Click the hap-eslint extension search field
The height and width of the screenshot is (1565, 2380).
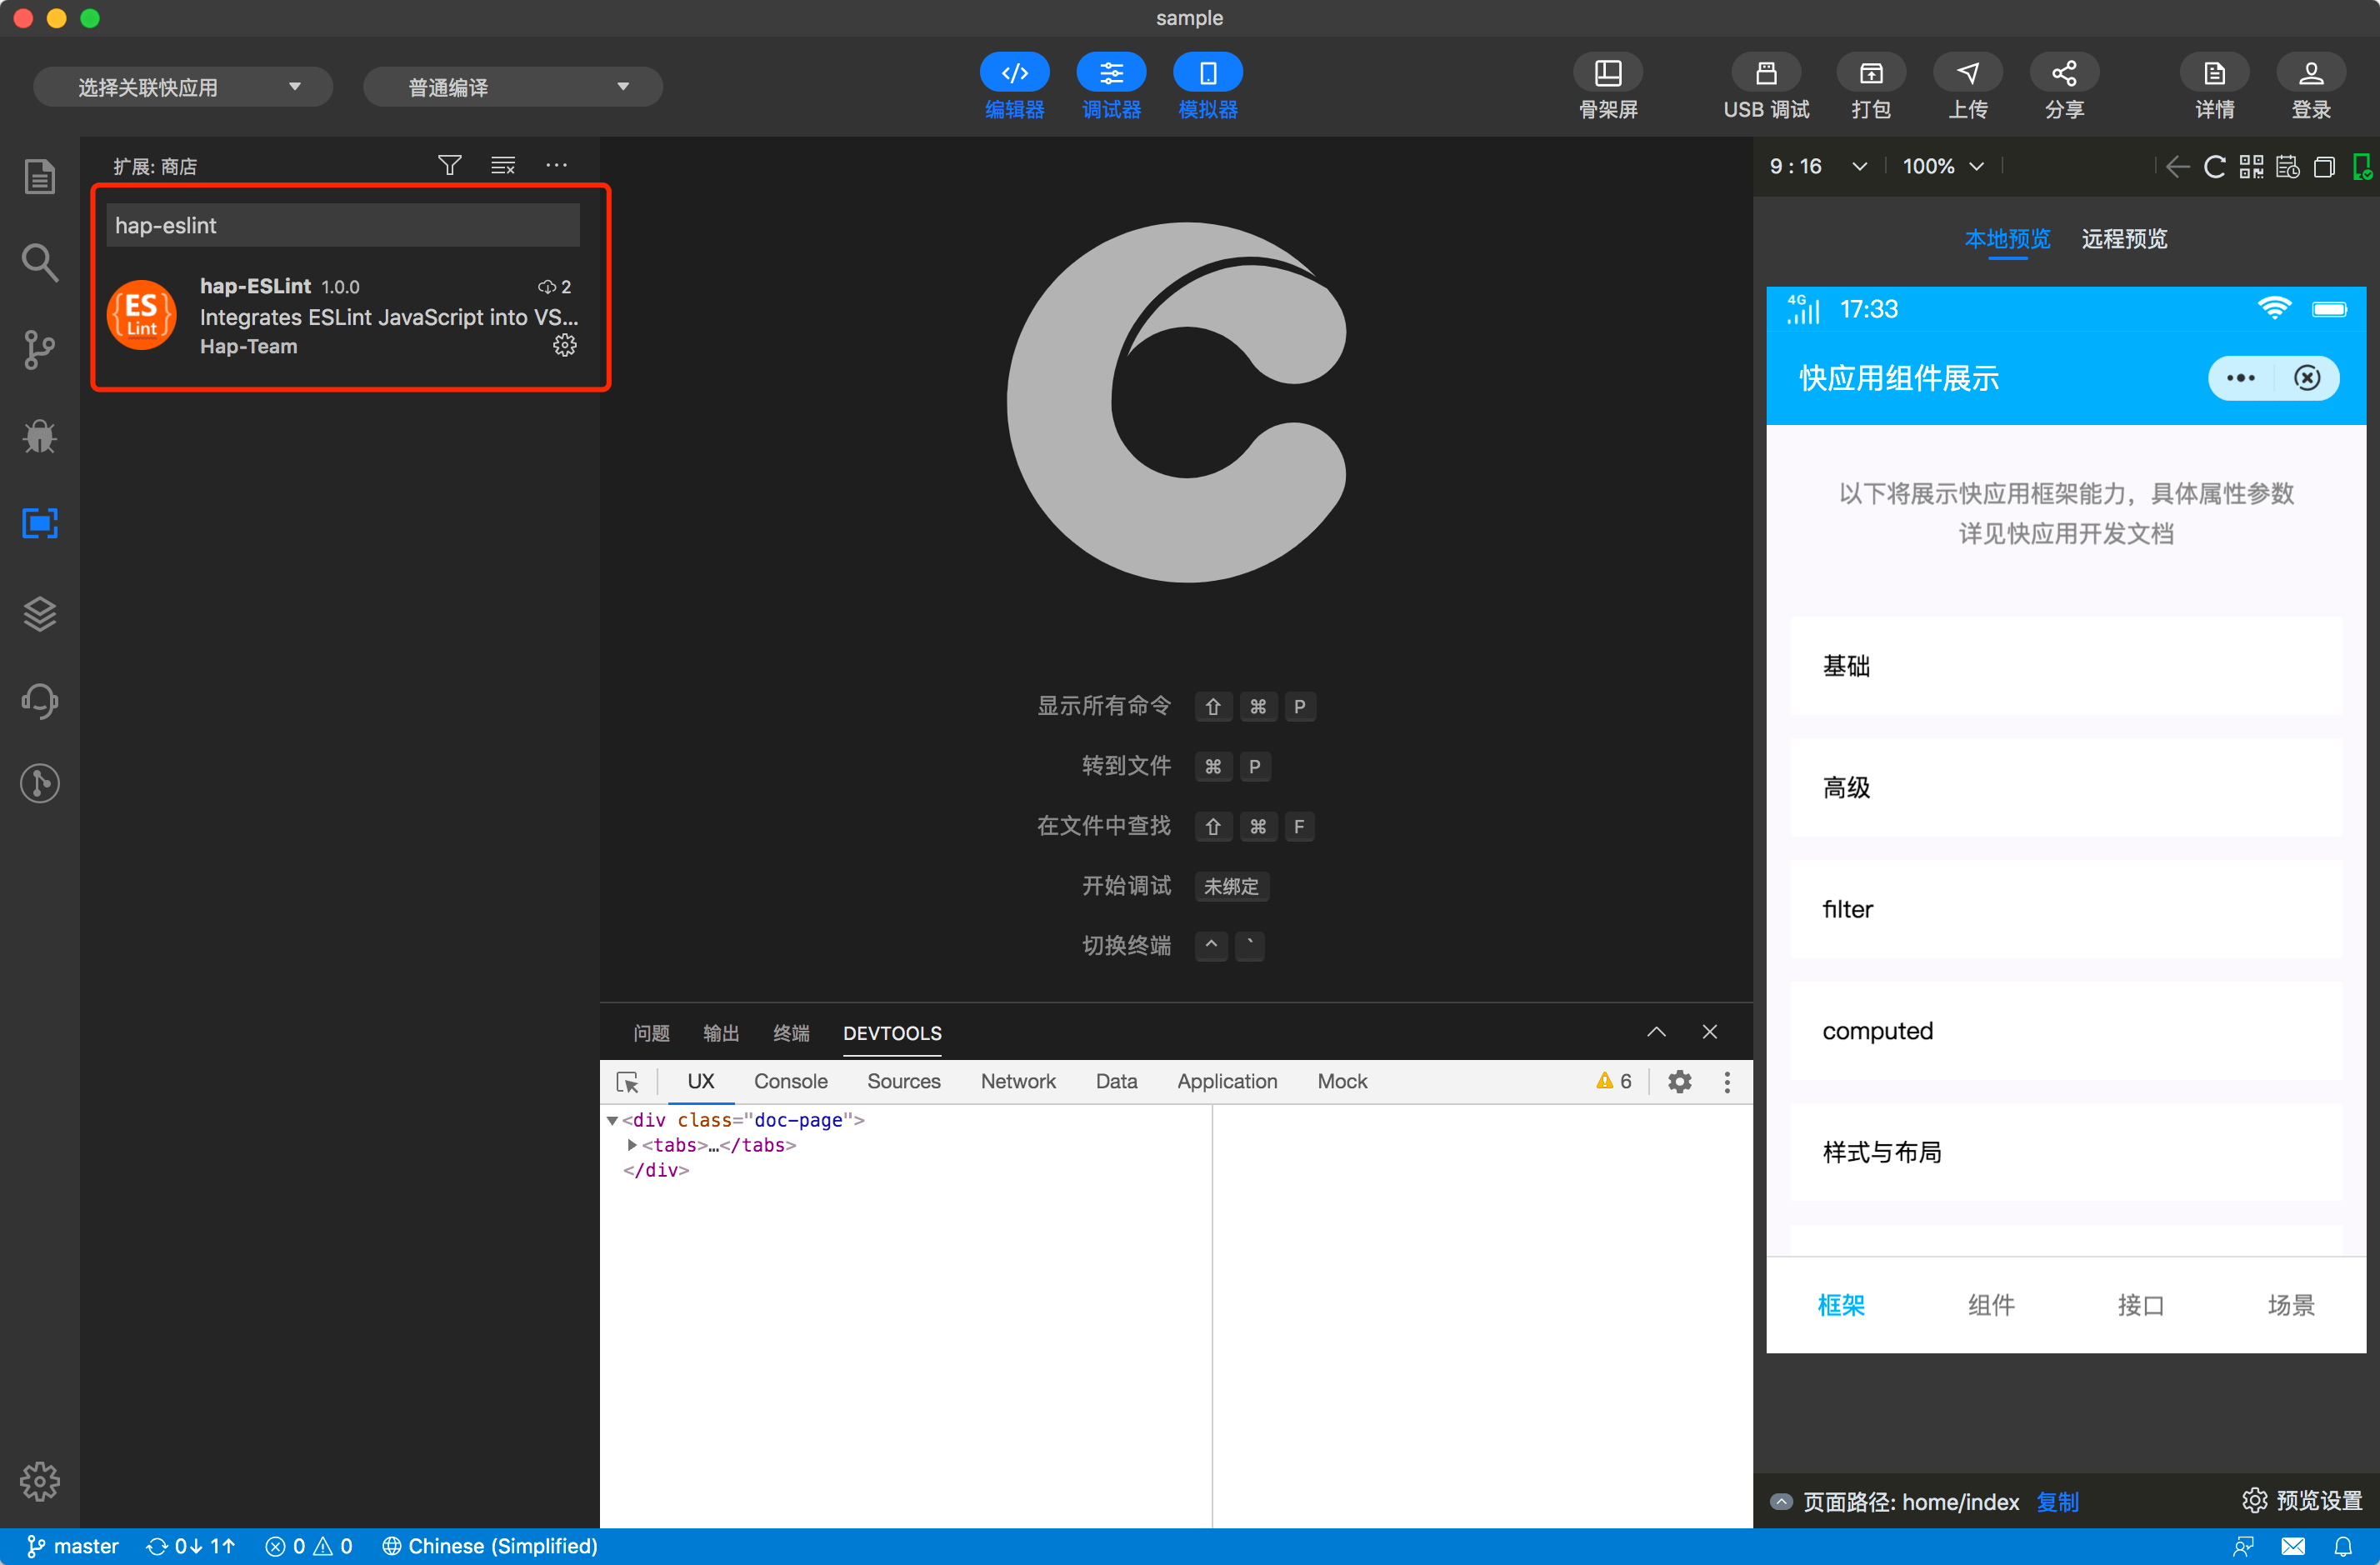342,226
